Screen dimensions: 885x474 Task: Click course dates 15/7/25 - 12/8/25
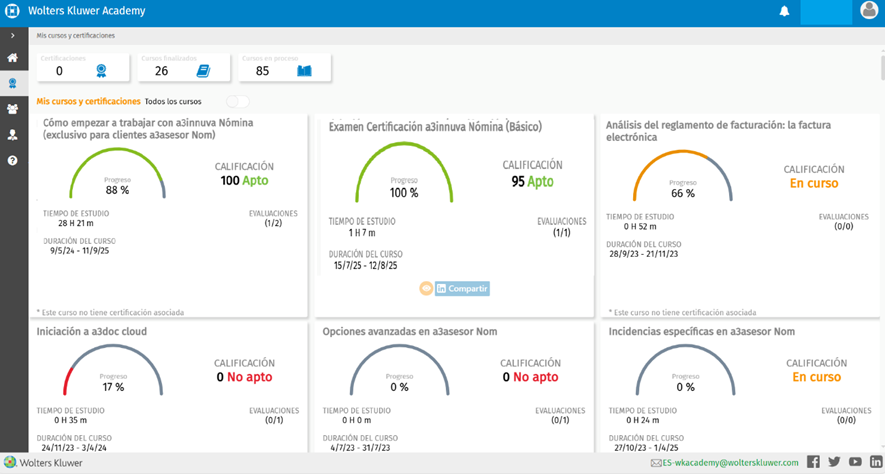[368, 265]
